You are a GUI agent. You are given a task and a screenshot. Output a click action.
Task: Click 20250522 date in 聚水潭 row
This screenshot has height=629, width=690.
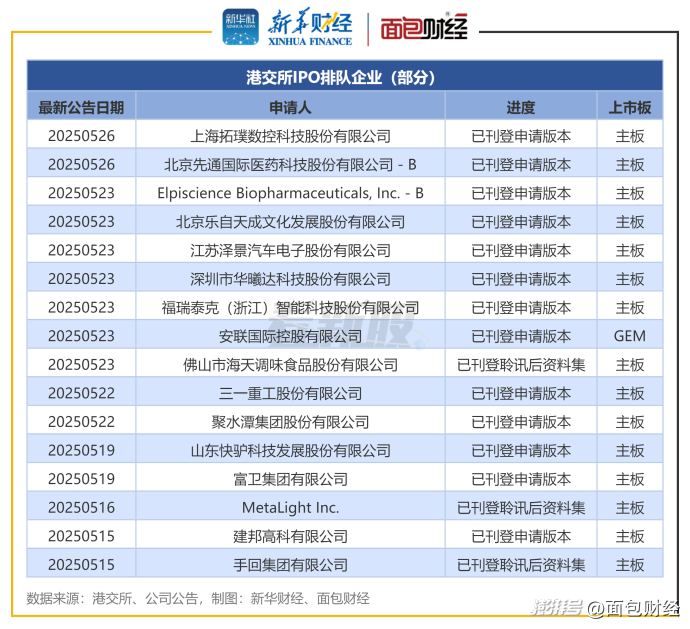[81, 422]
